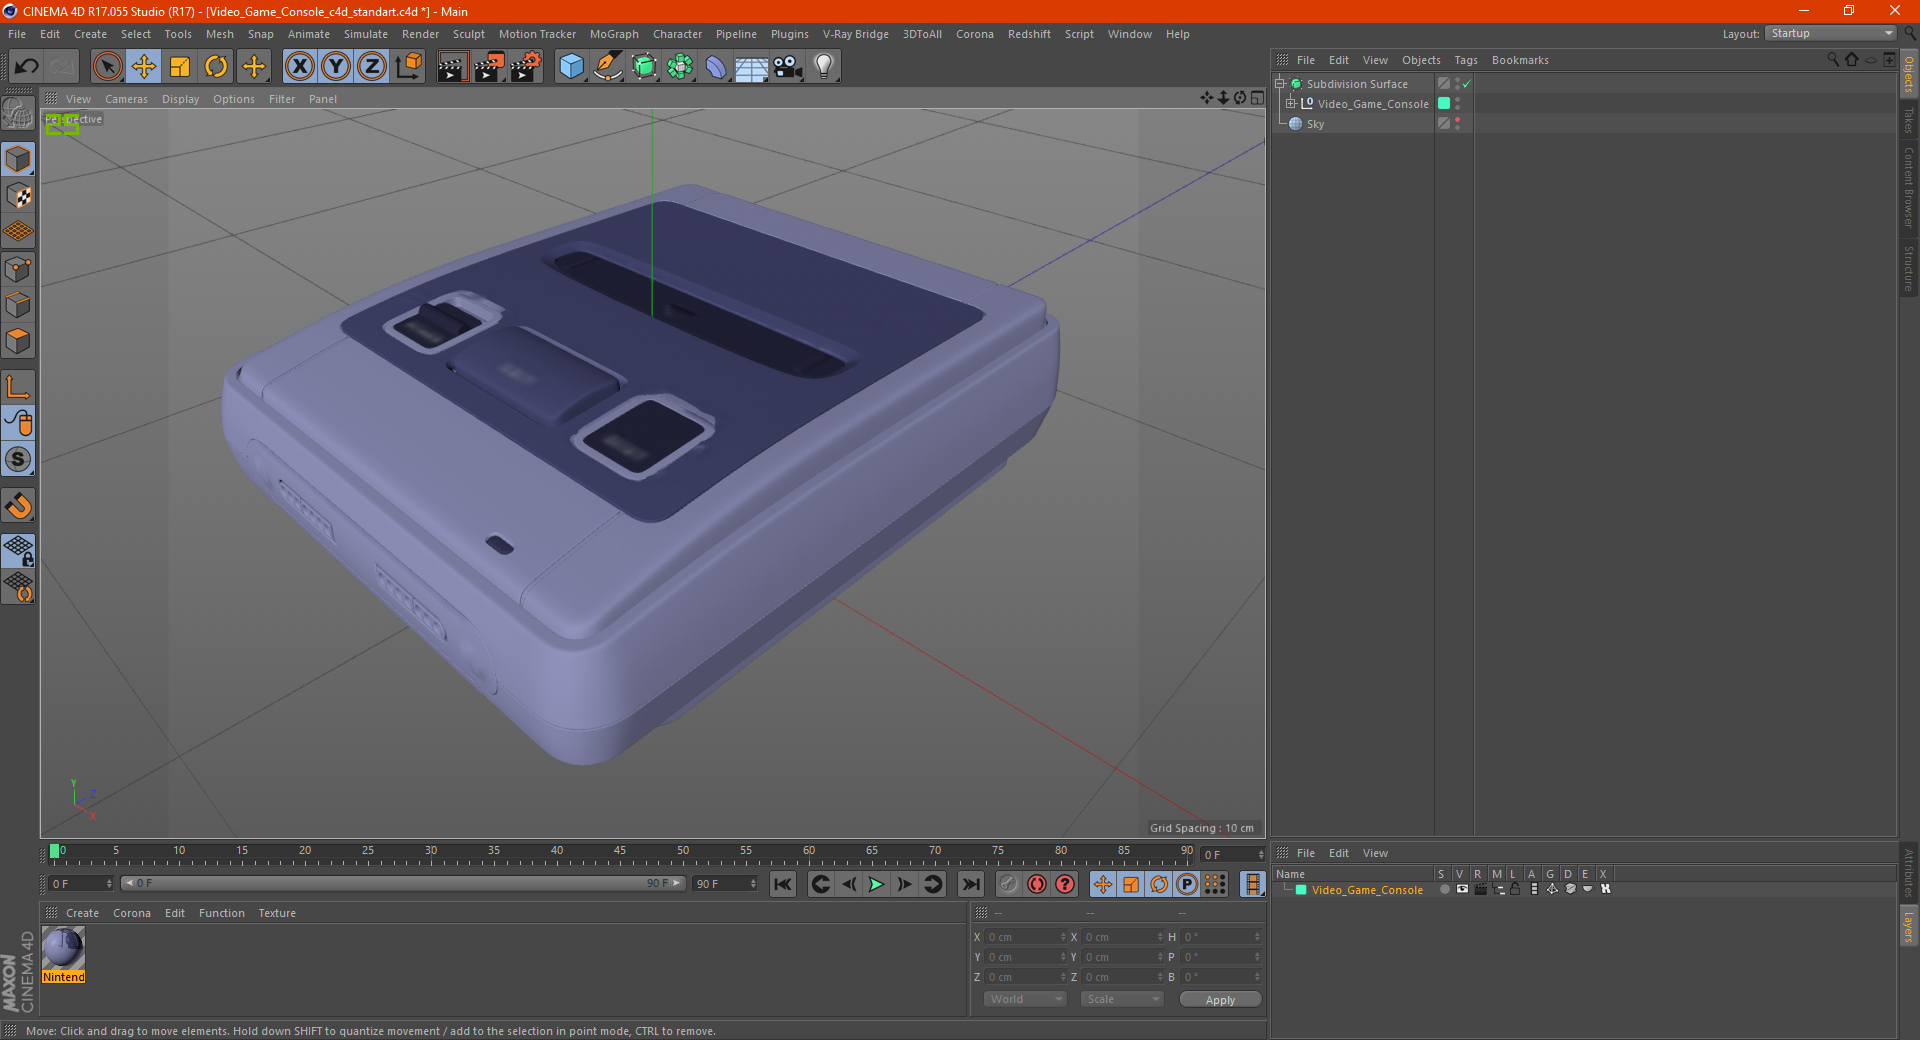
Task: Add a Camera object
Action: (x=788, y=67)
